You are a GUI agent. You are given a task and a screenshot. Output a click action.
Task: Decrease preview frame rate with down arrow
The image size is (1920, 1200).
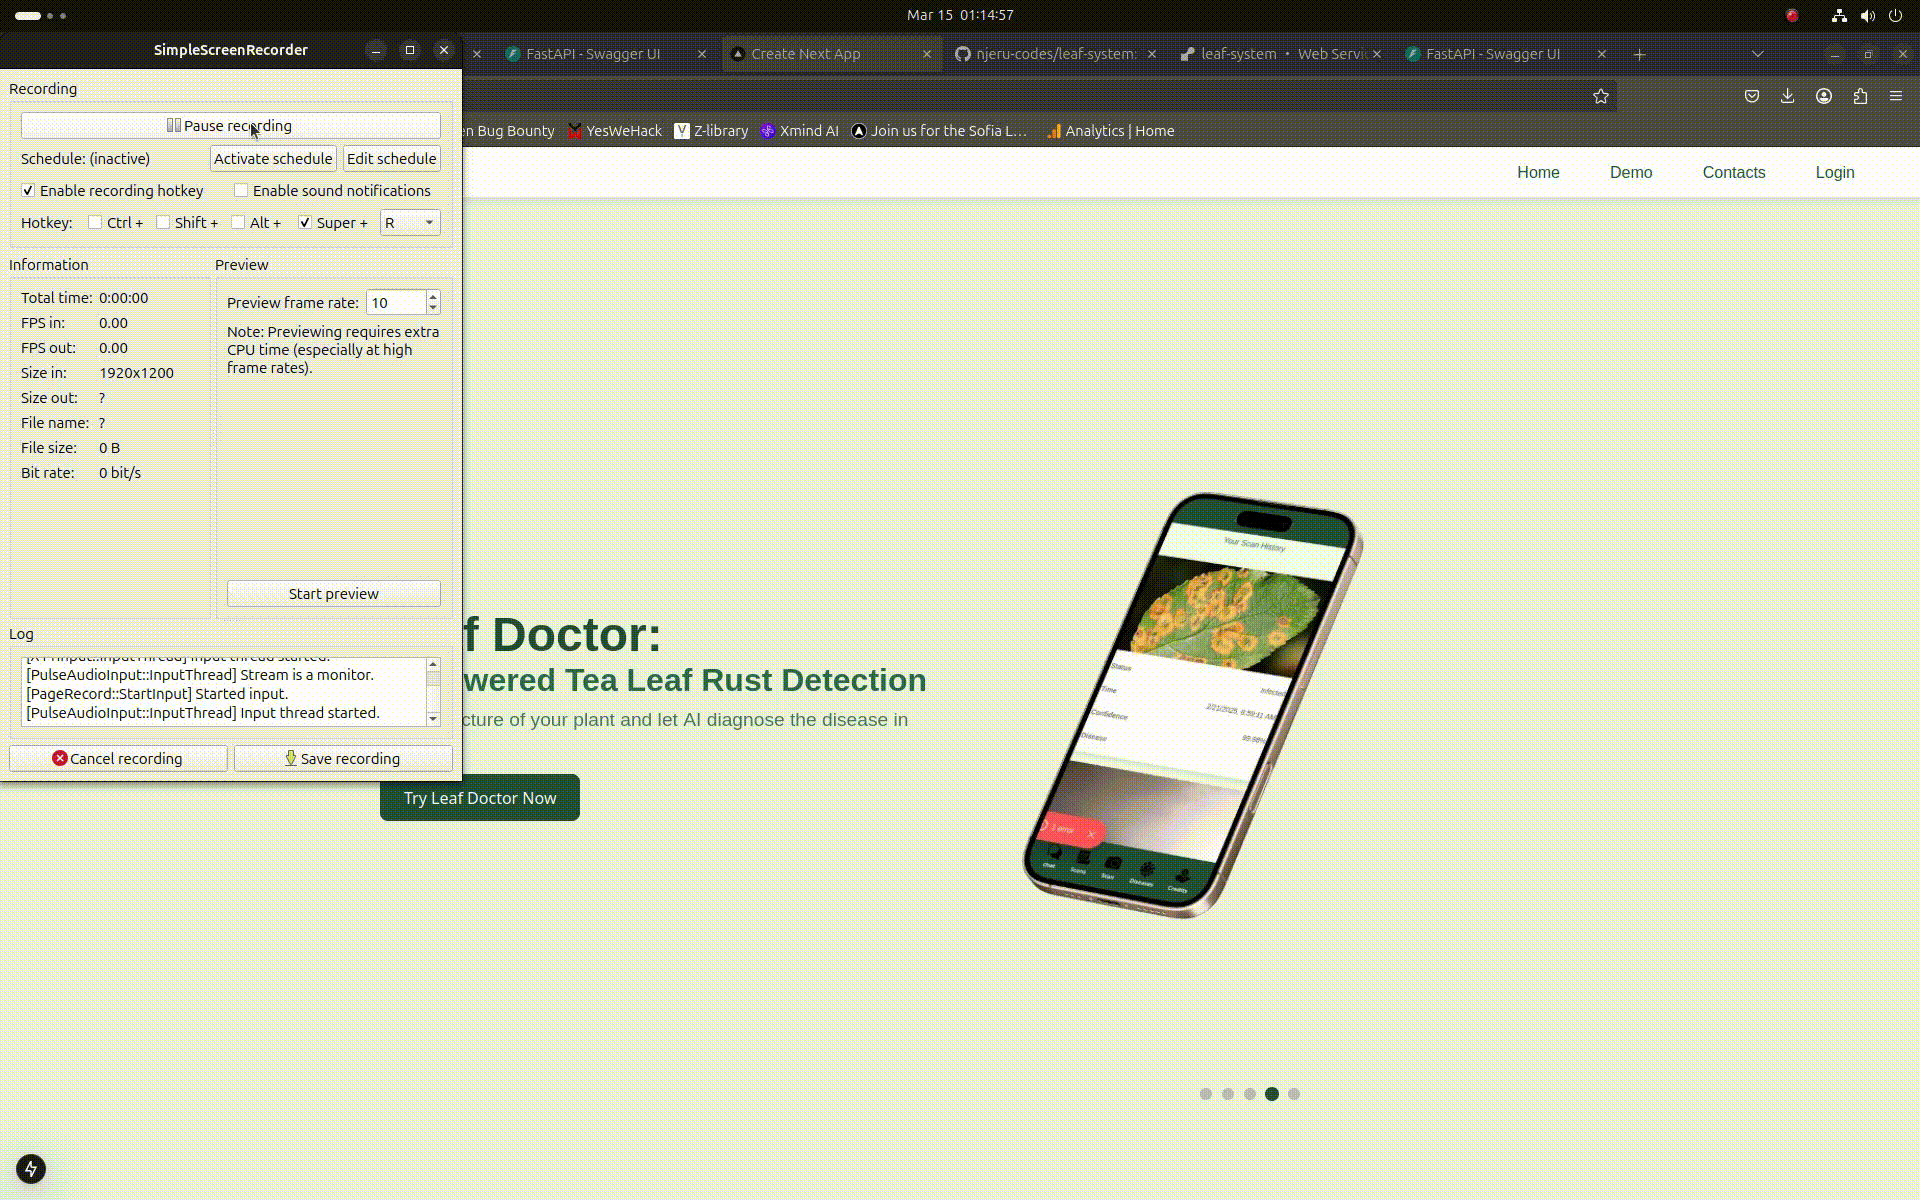433,309
